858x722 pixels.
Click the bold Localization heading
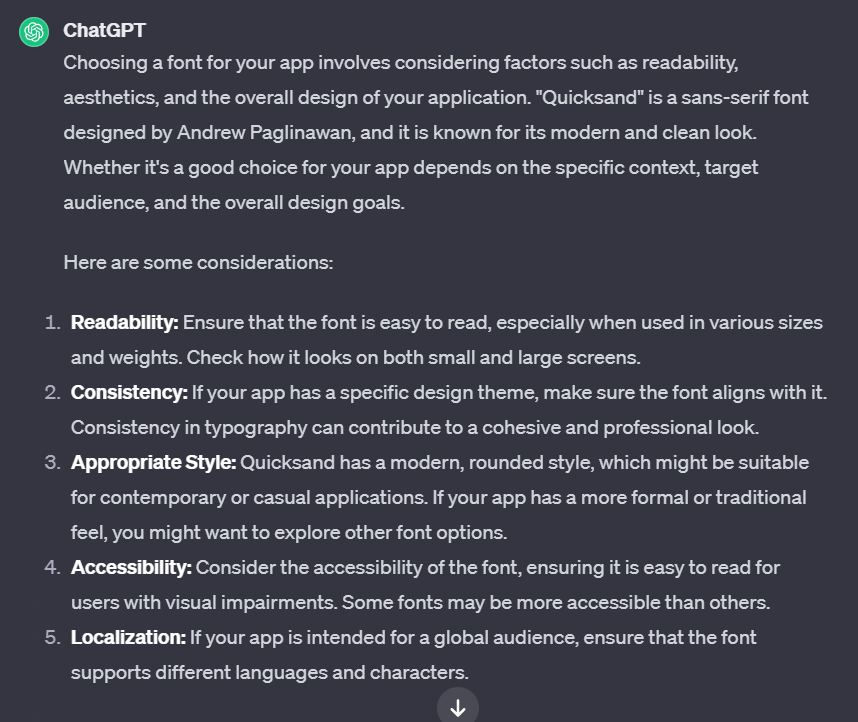coord(128,638)
